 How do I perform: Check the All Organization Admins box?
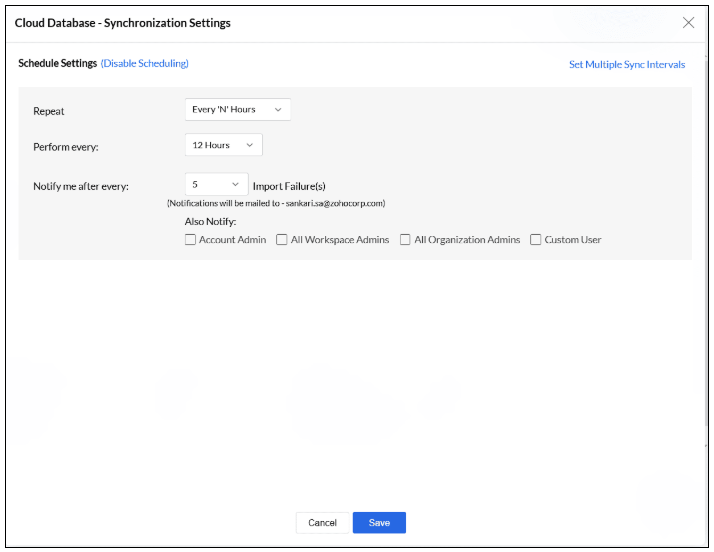[405, 240]
